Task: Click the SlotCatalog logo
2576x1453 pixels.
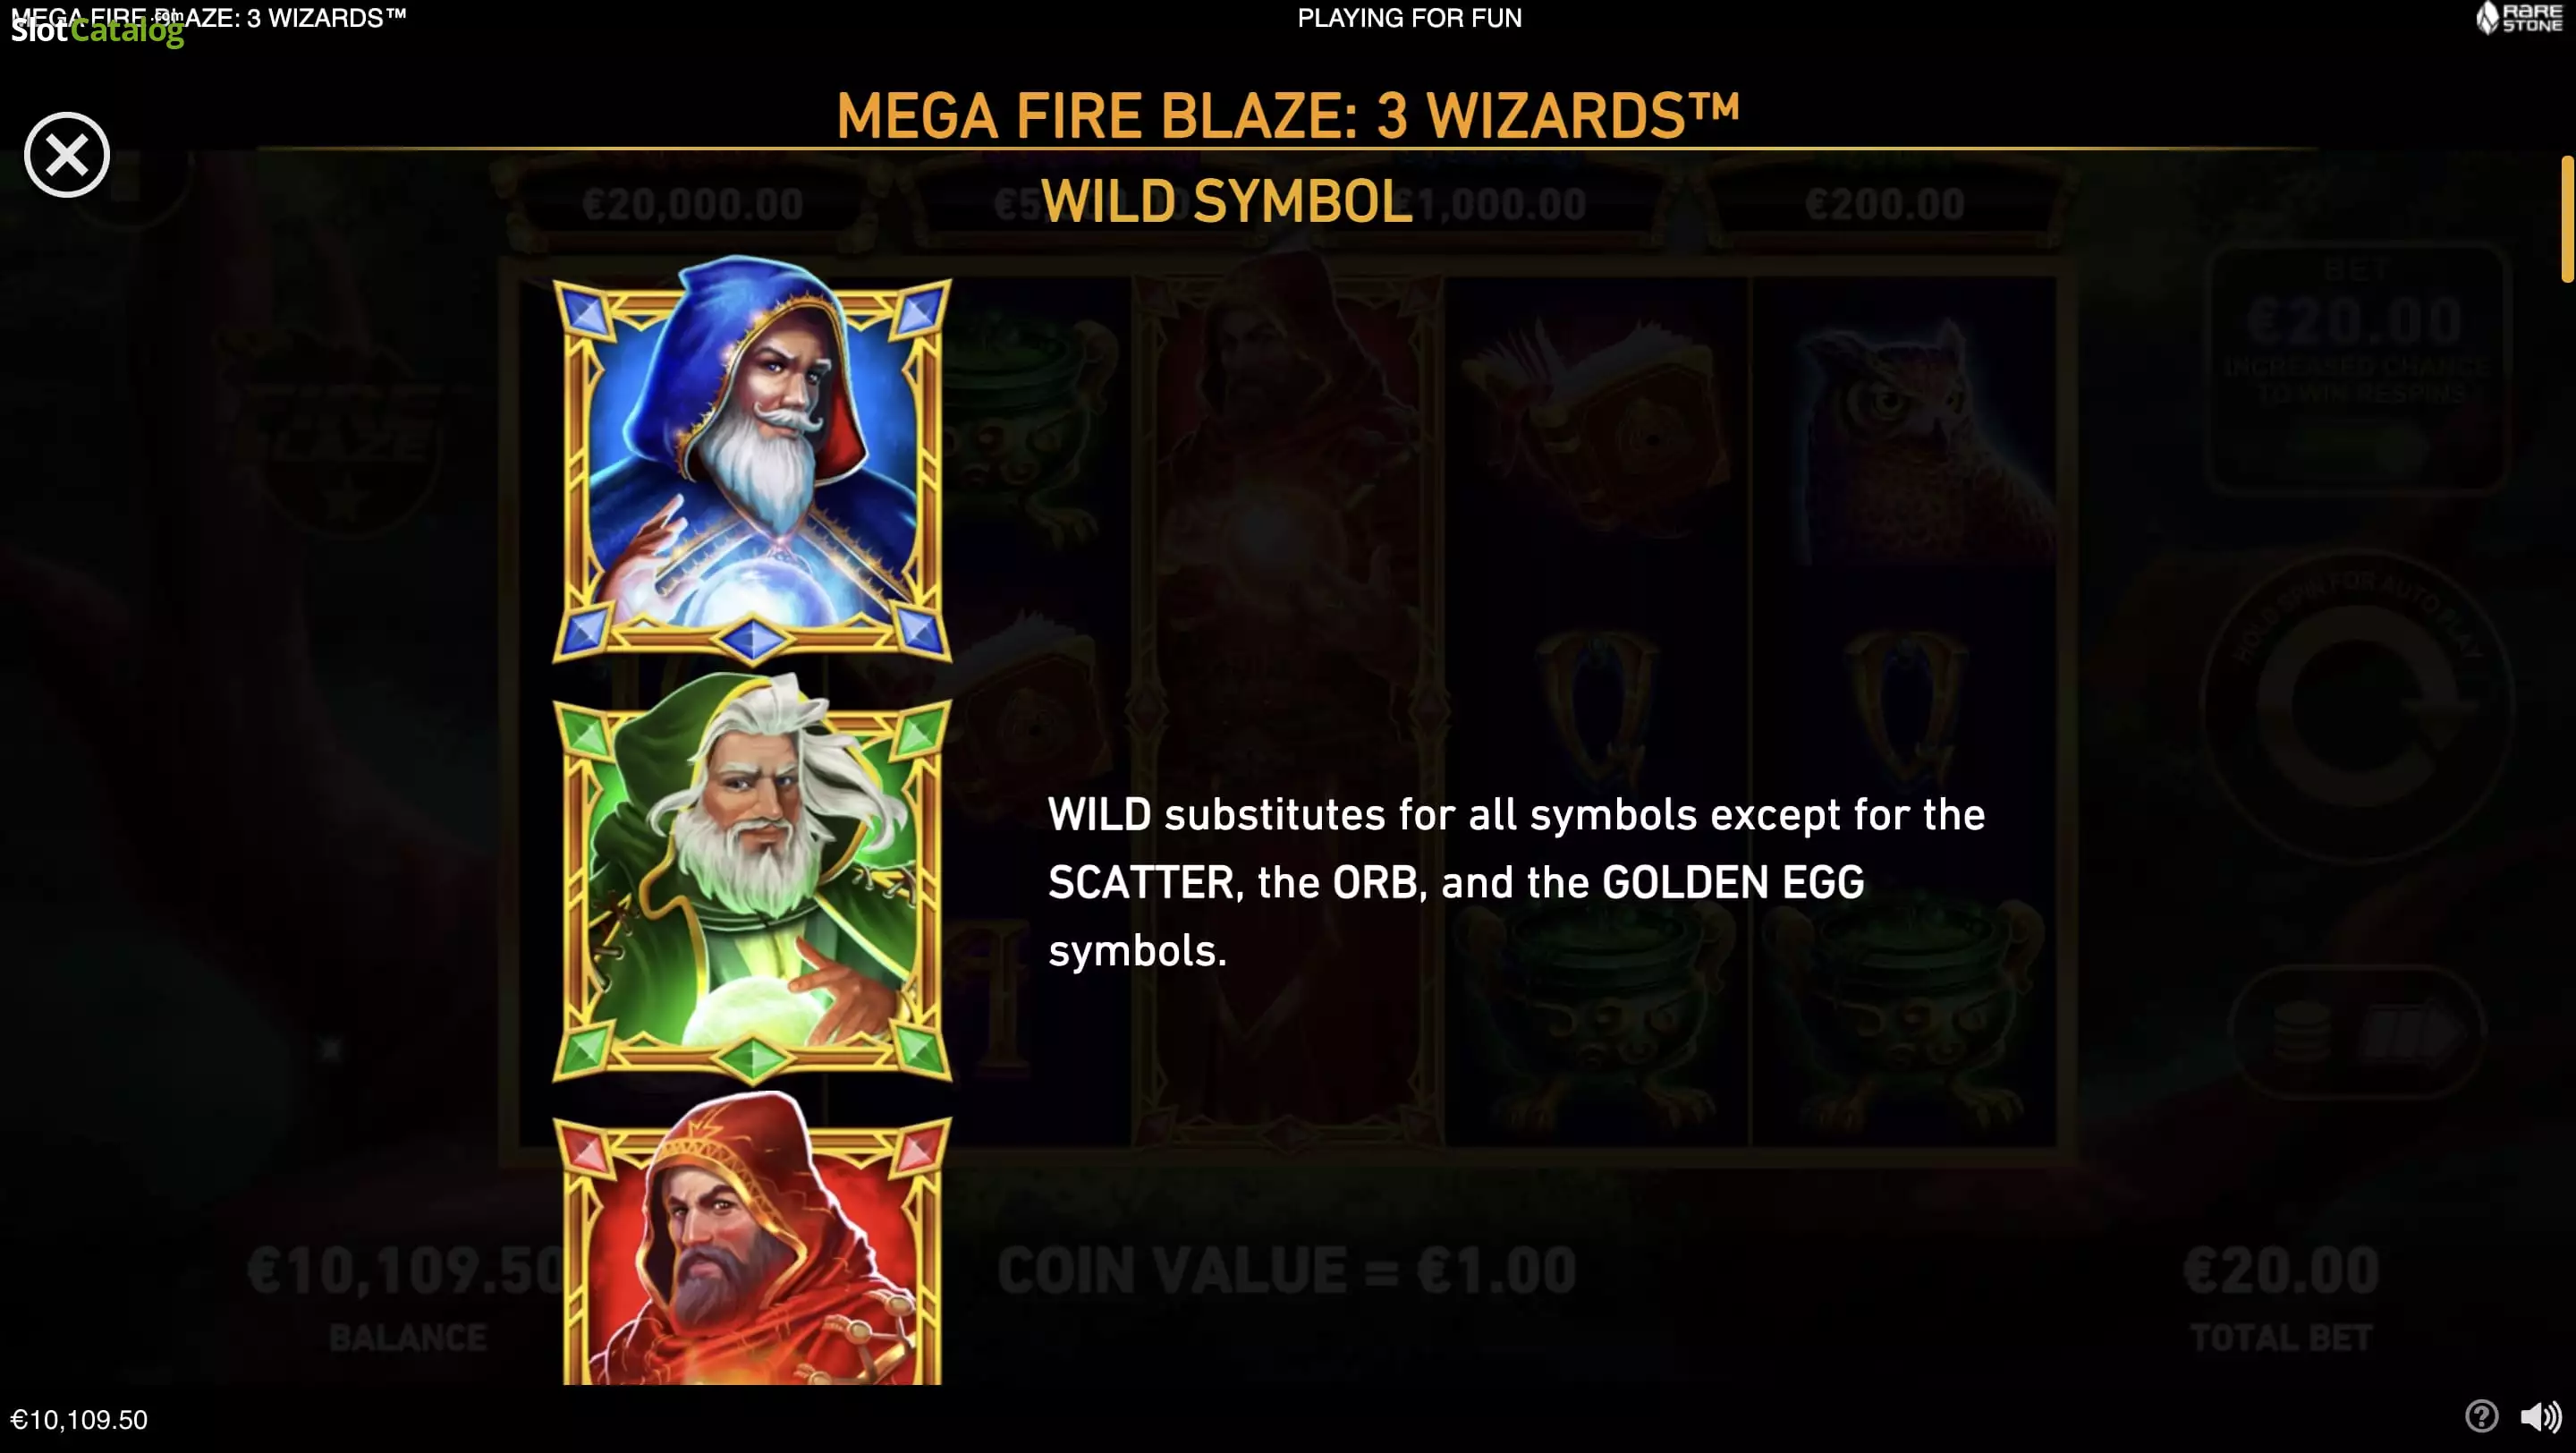Action: pos(97,30)
